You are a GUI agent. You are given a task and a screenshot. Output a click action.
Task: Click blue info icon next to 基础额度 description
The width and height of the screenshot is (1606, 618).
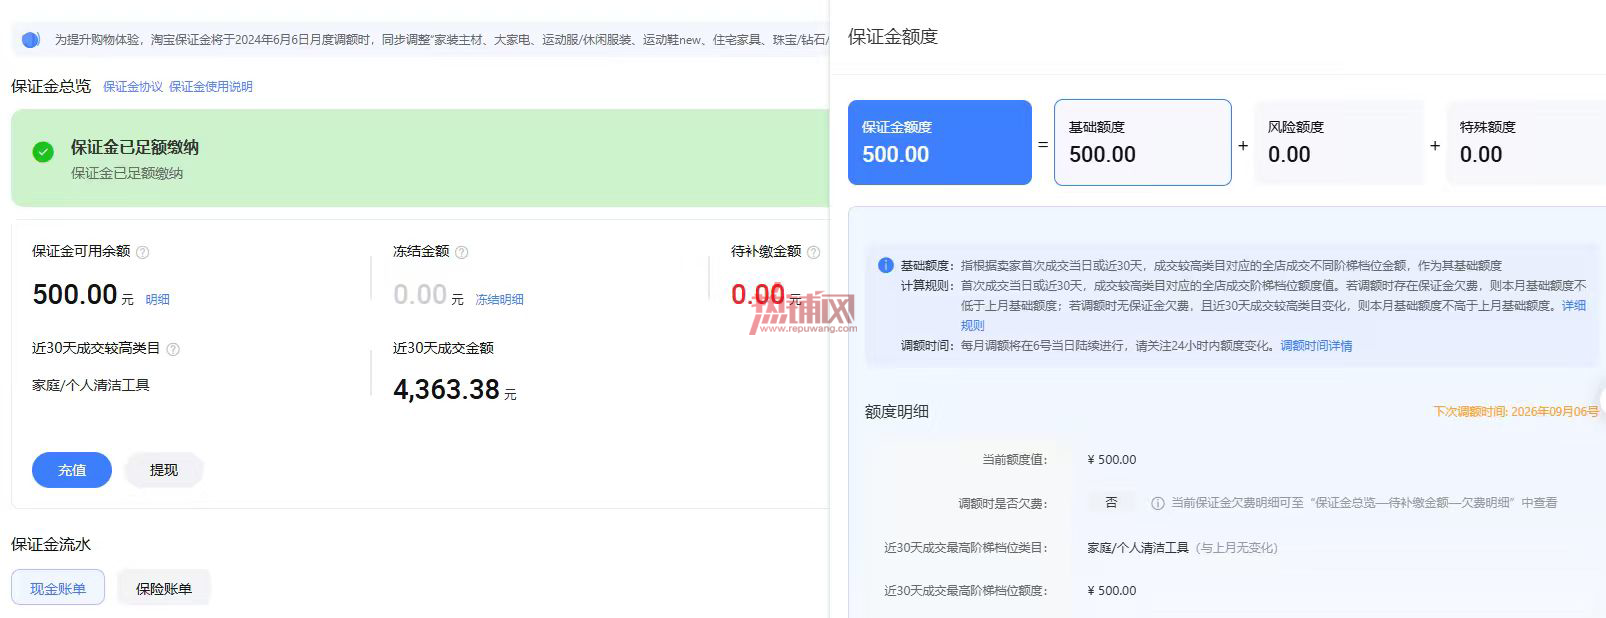pyautogui.click(x=885, y=265)
